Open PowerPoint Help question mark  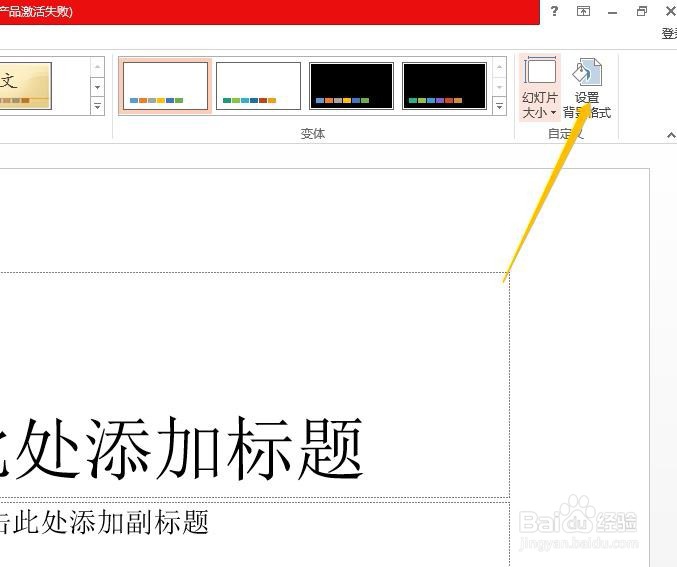pos(554,11)
